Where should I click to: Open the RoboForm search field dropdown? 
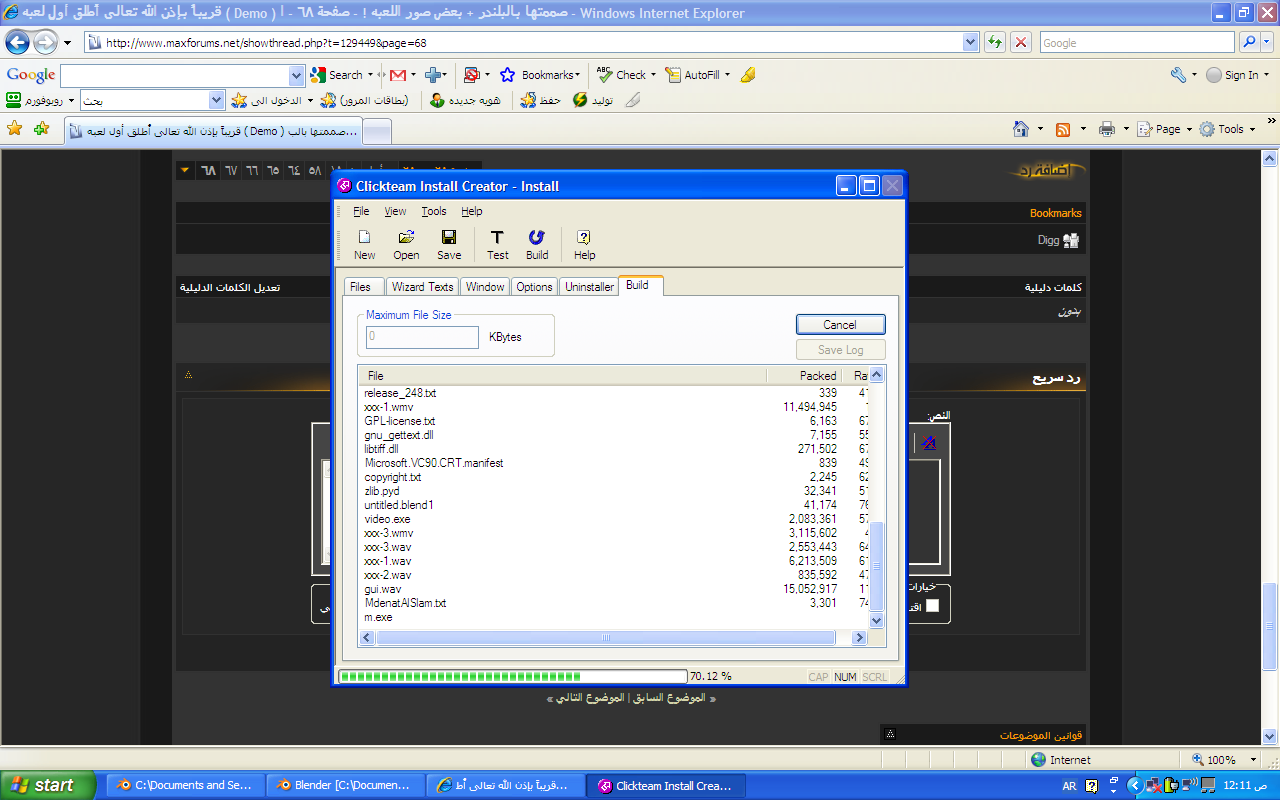tap(217, 100)
